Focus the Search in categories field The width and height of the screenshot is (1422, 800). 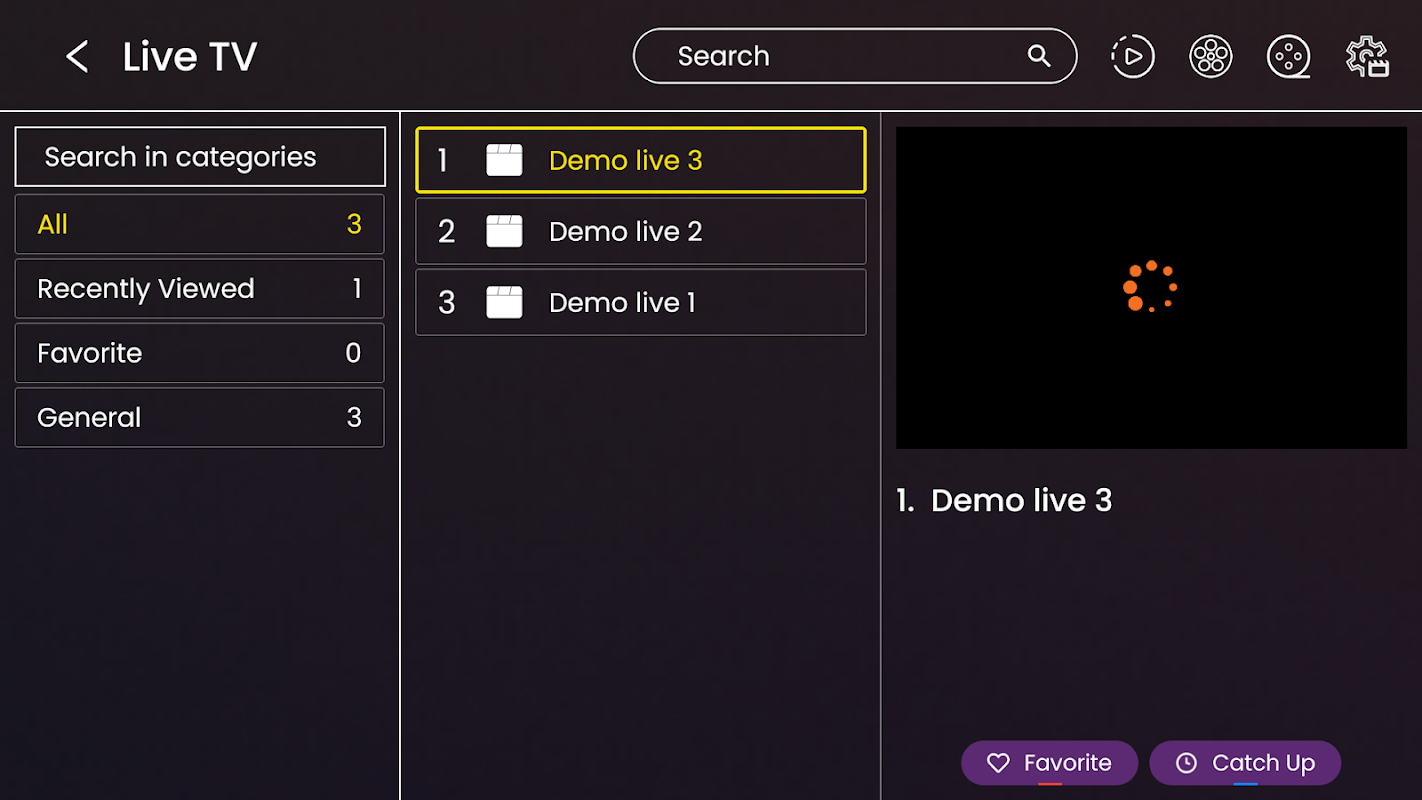click(x=200, y=157)
